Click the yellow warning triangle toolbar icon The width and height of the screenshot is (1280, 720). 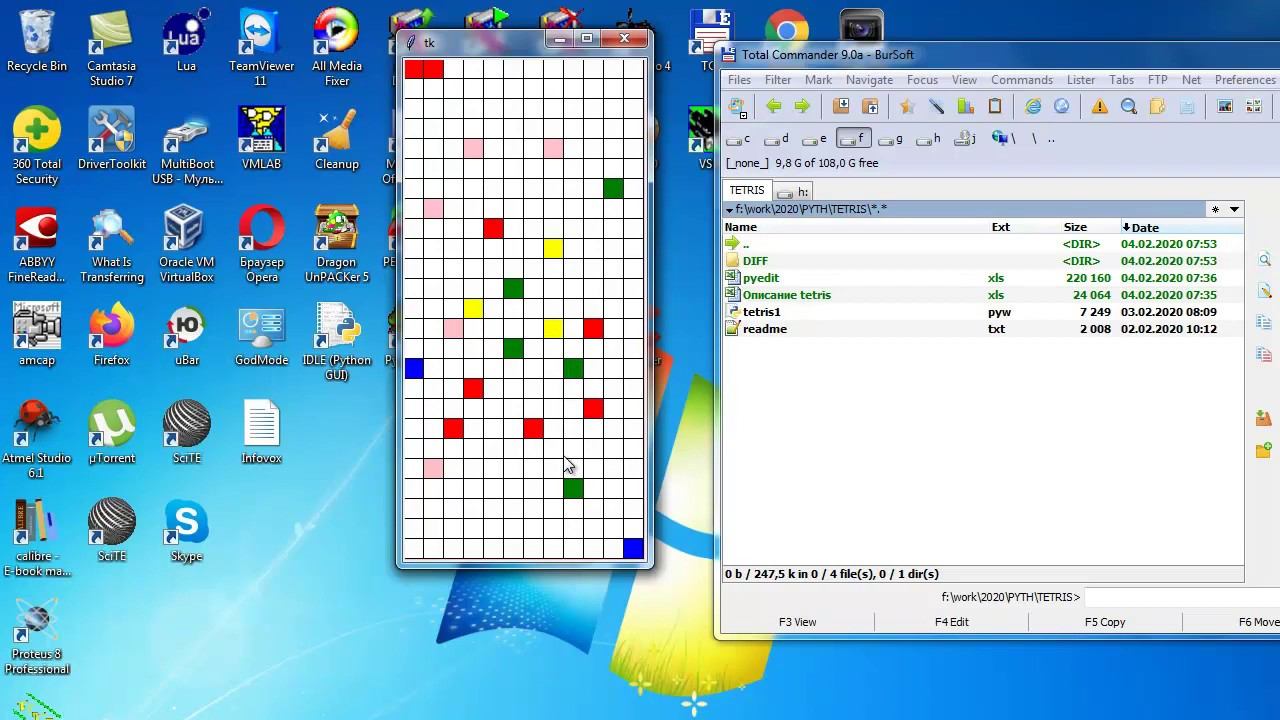(x=1100, y=106)
